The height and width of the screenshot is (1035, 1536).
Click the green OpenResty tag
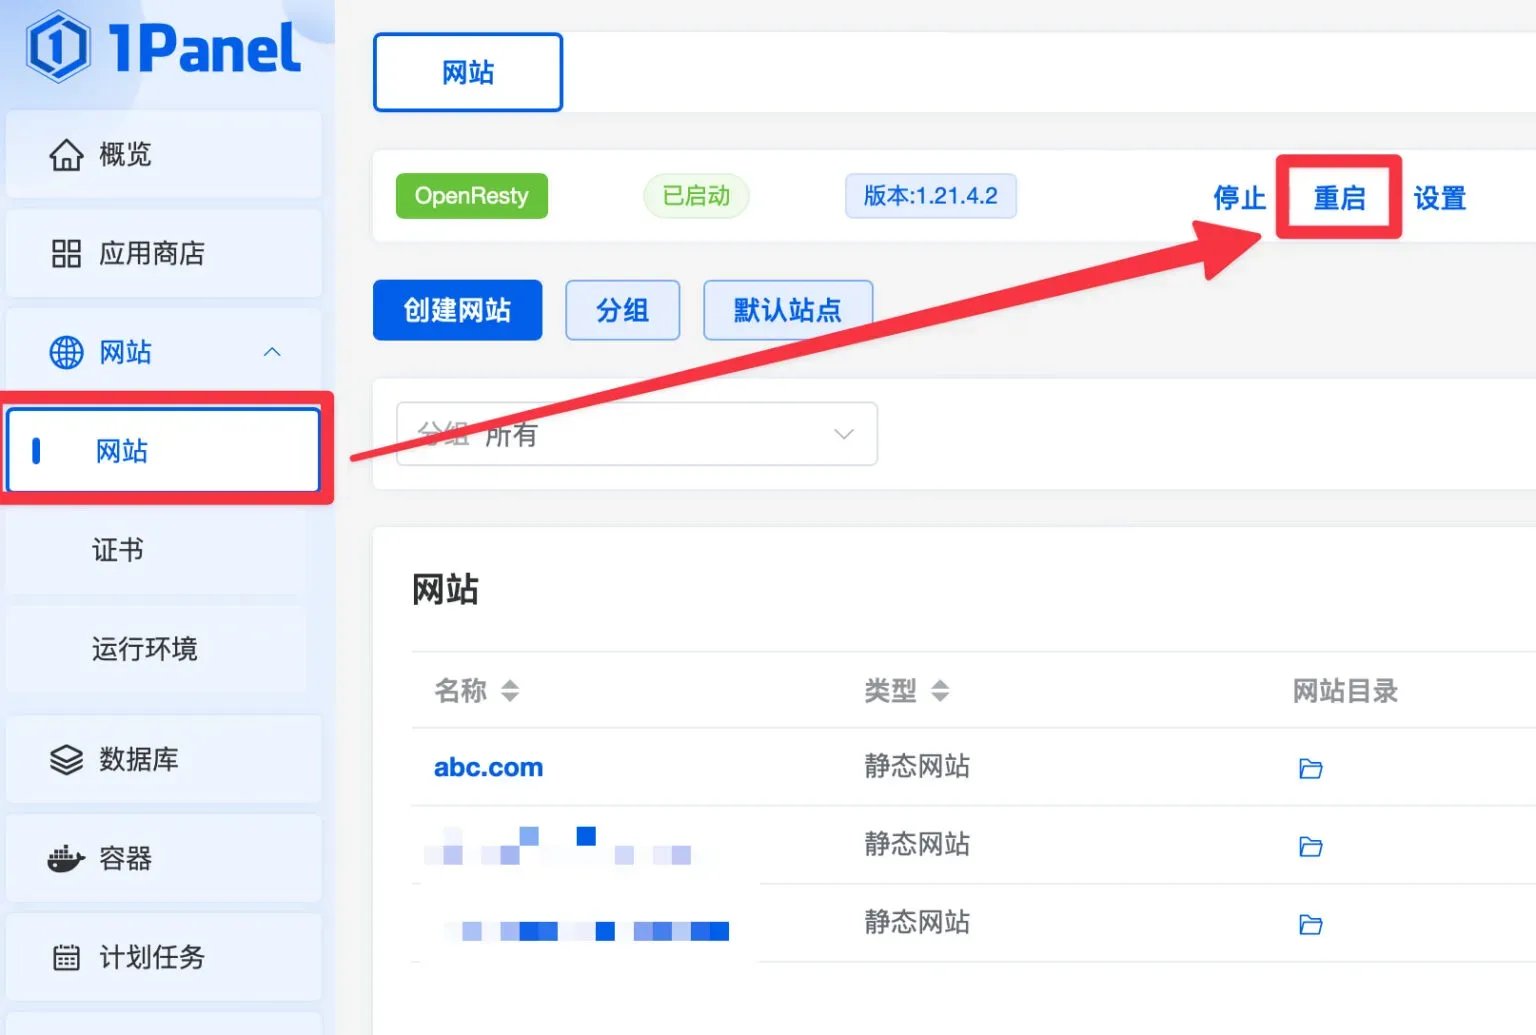tap(472, 196)
